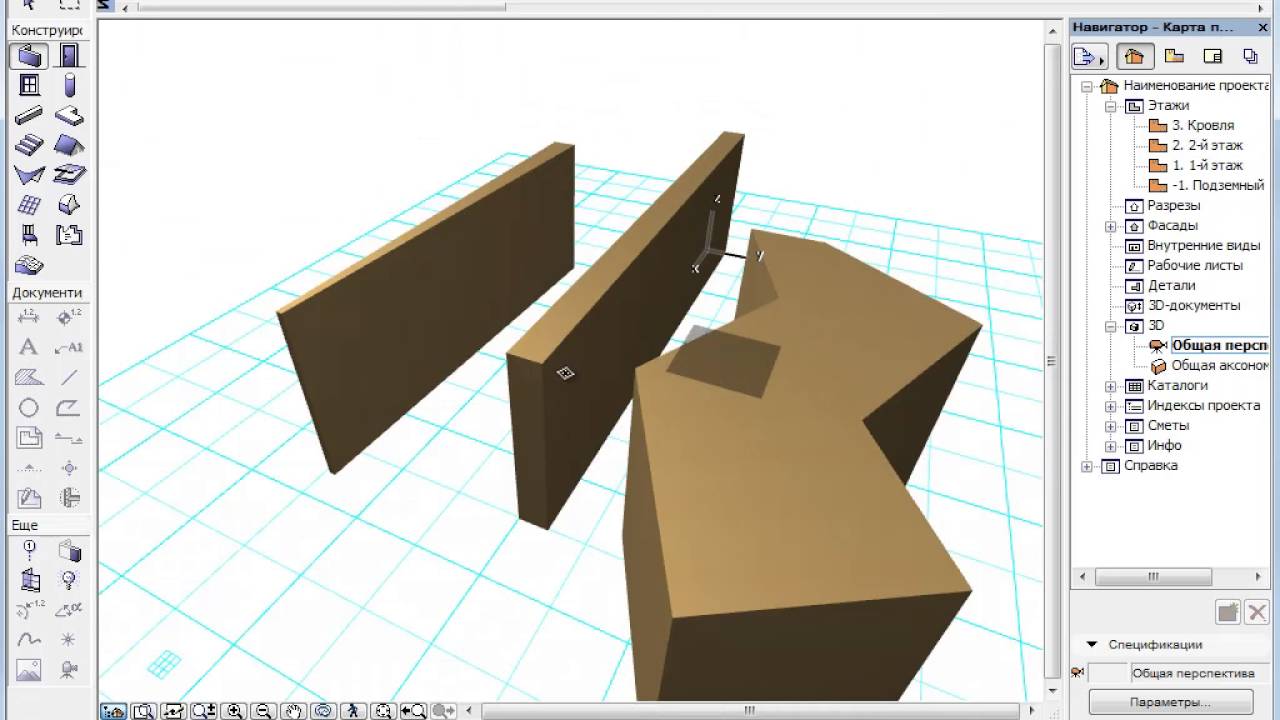Select the Label A1 tool
Screen dimensions: 1280x720
[69, 347]
